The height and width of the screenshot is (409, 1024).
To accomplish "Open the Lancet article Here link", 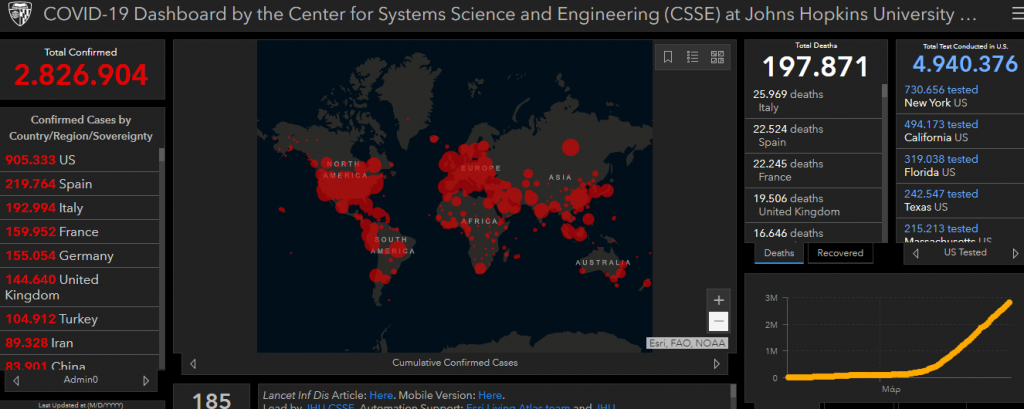I will 381,395.
